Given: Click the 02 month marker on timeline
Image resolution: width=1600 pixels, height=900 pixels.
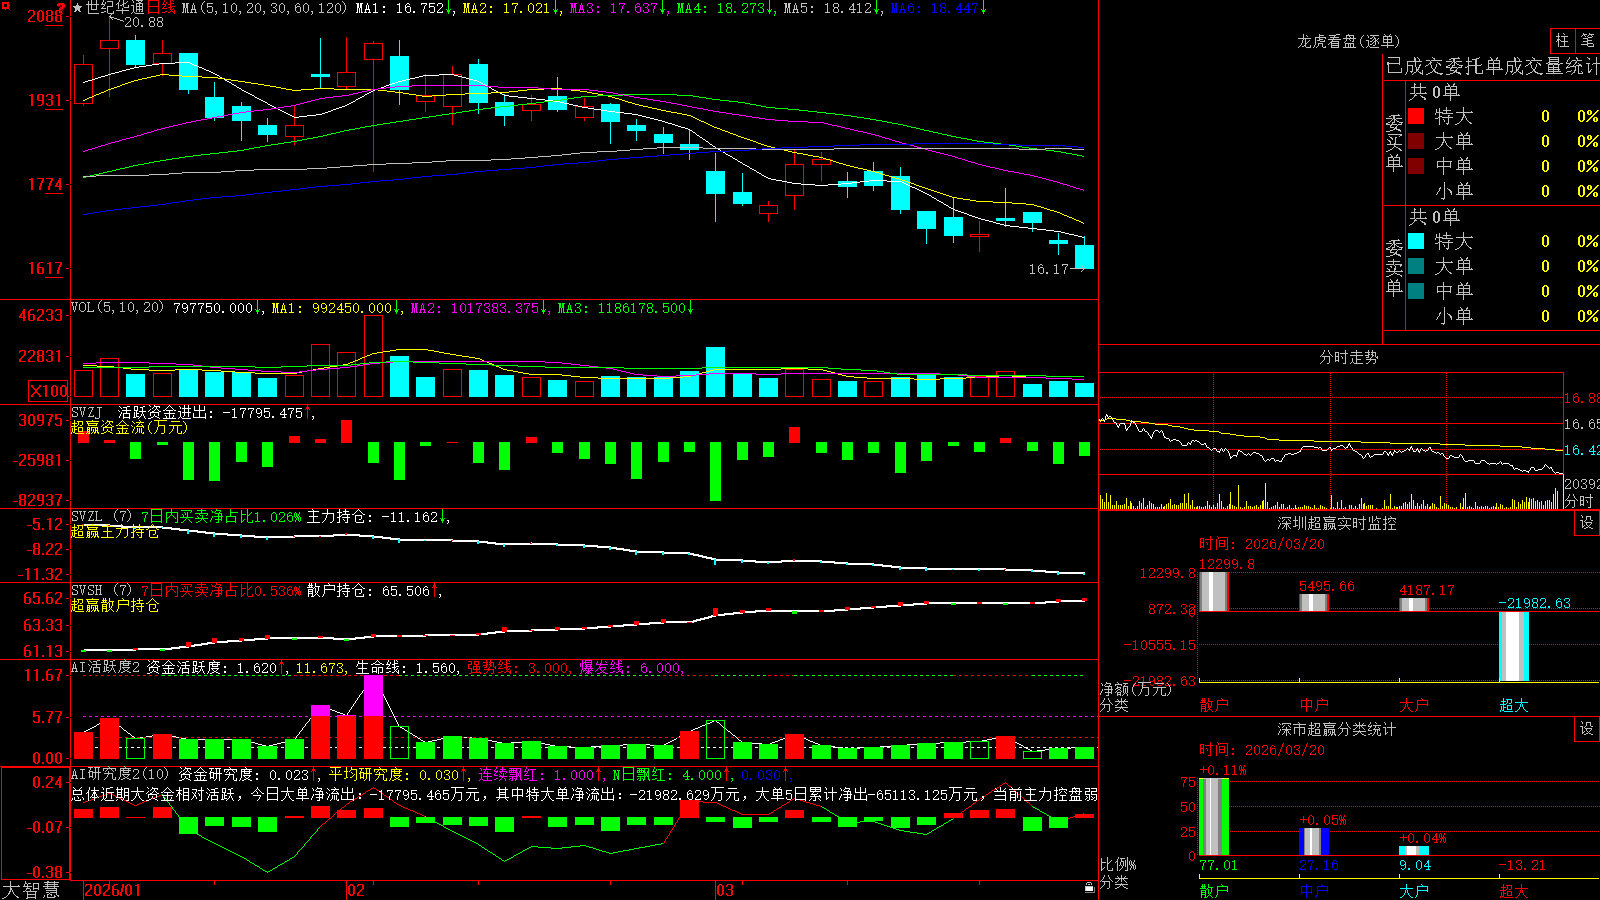Looking at the screenshot, I should click(x=356, y=890).
